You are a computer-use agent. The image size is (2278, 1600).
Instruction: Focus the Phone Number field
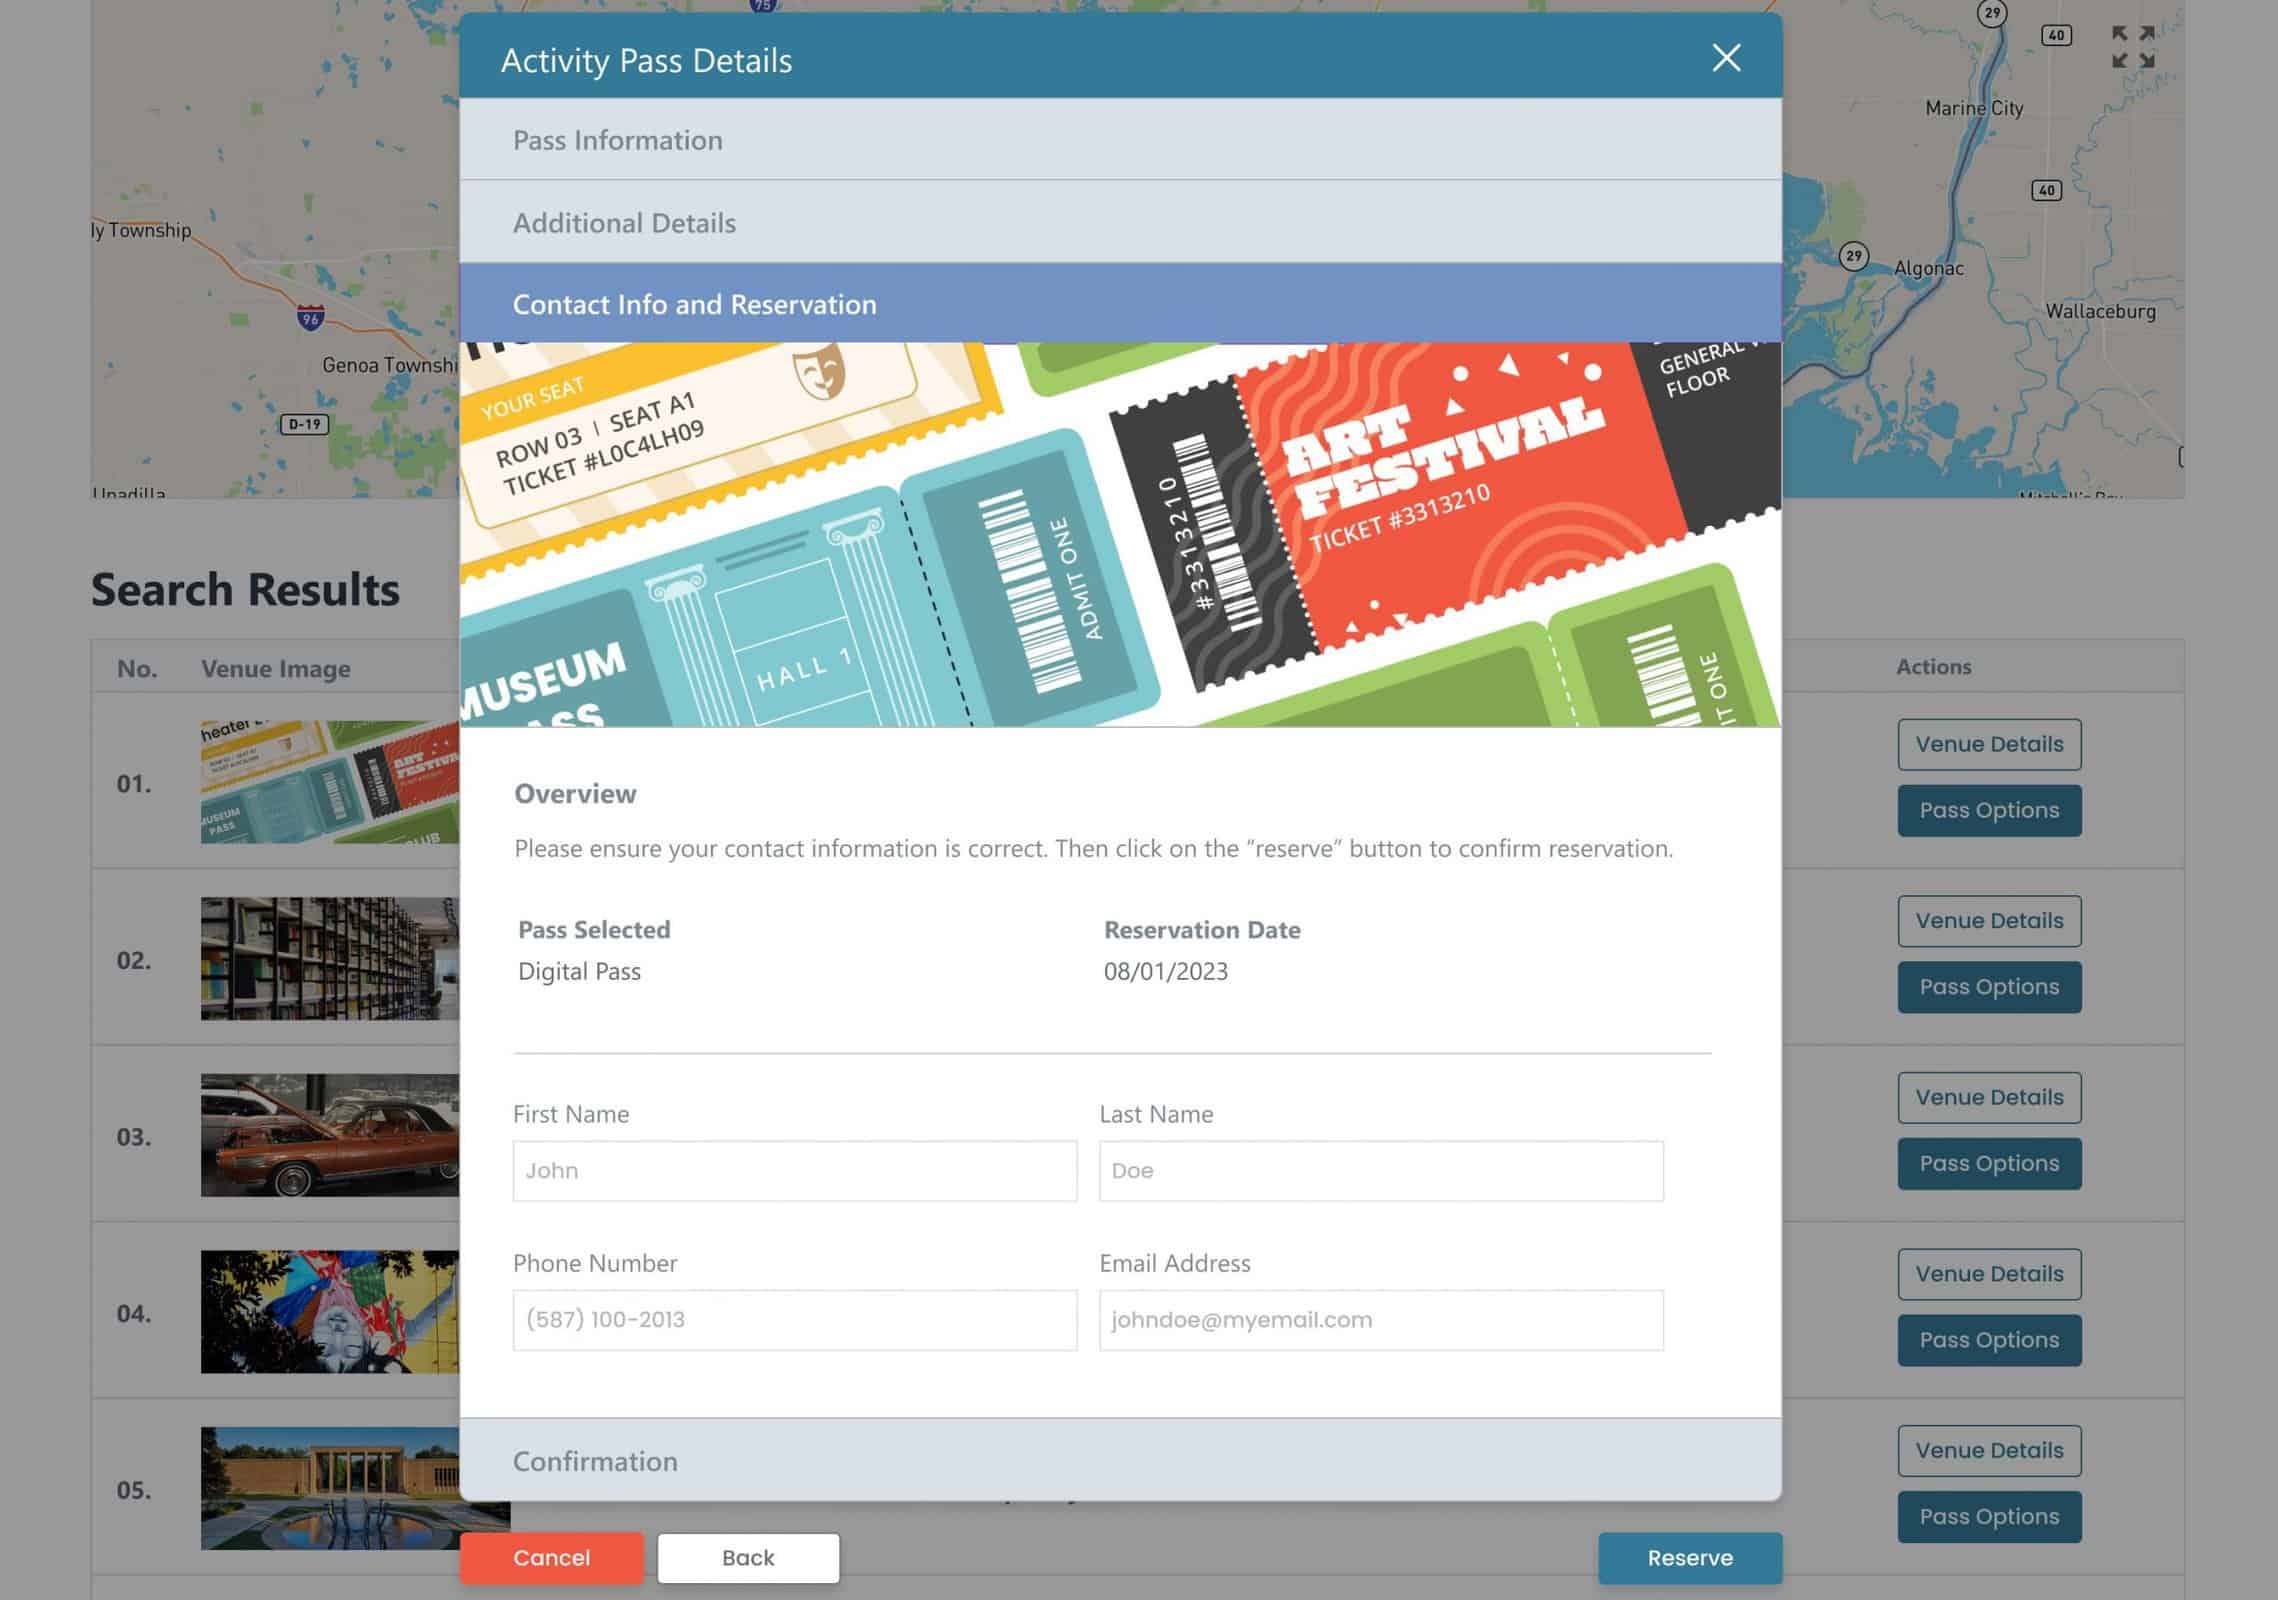794,1319
